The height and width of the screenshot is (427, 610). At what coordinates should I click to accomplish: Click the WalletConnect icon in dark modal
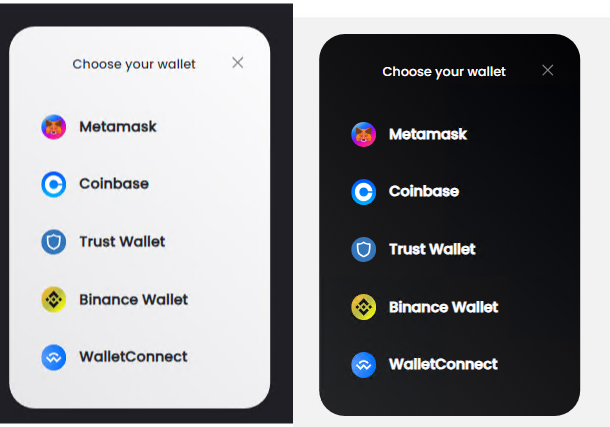(363, 364)
